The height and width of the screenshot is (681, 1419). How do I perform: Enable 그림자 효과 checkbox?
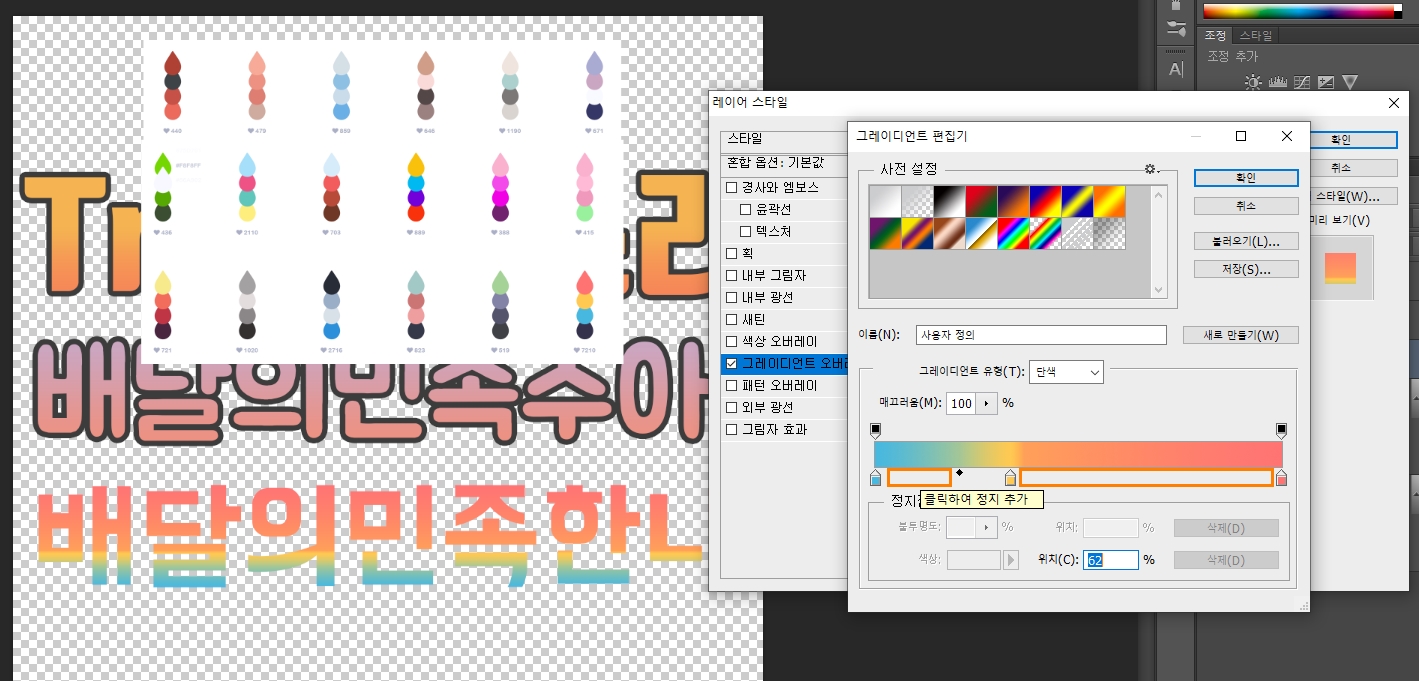(x=732, y=429)
